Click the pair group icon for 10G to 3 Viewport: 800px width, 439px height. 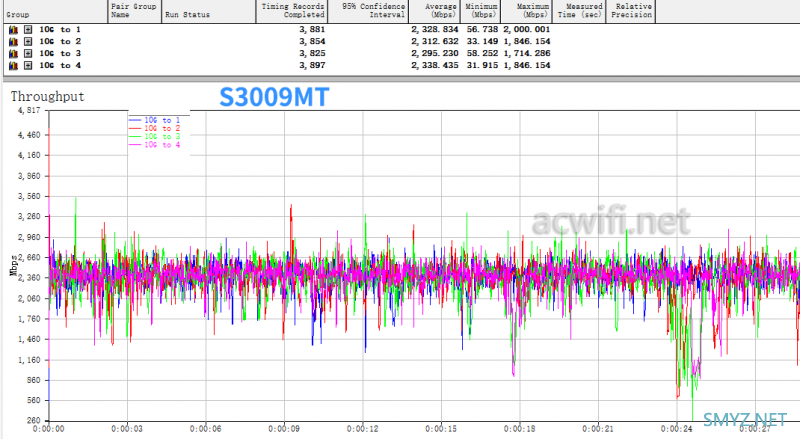[x=13, y=54]
